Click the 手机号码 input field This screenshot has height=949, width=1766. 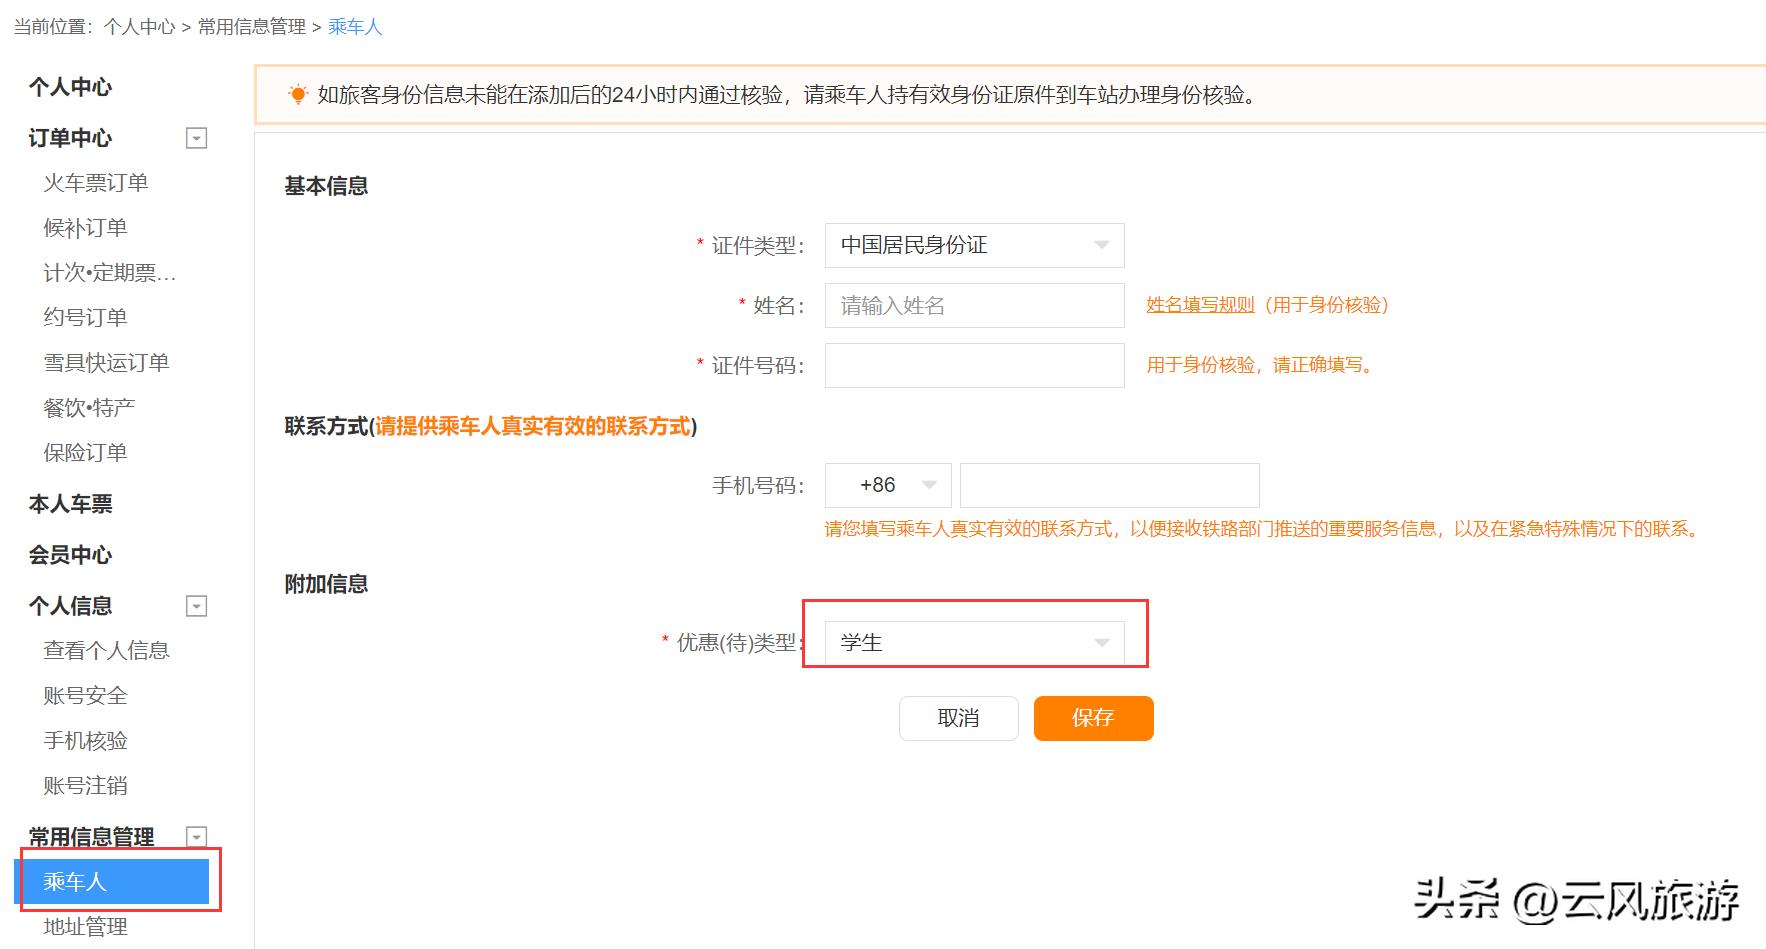(1109, 485)
